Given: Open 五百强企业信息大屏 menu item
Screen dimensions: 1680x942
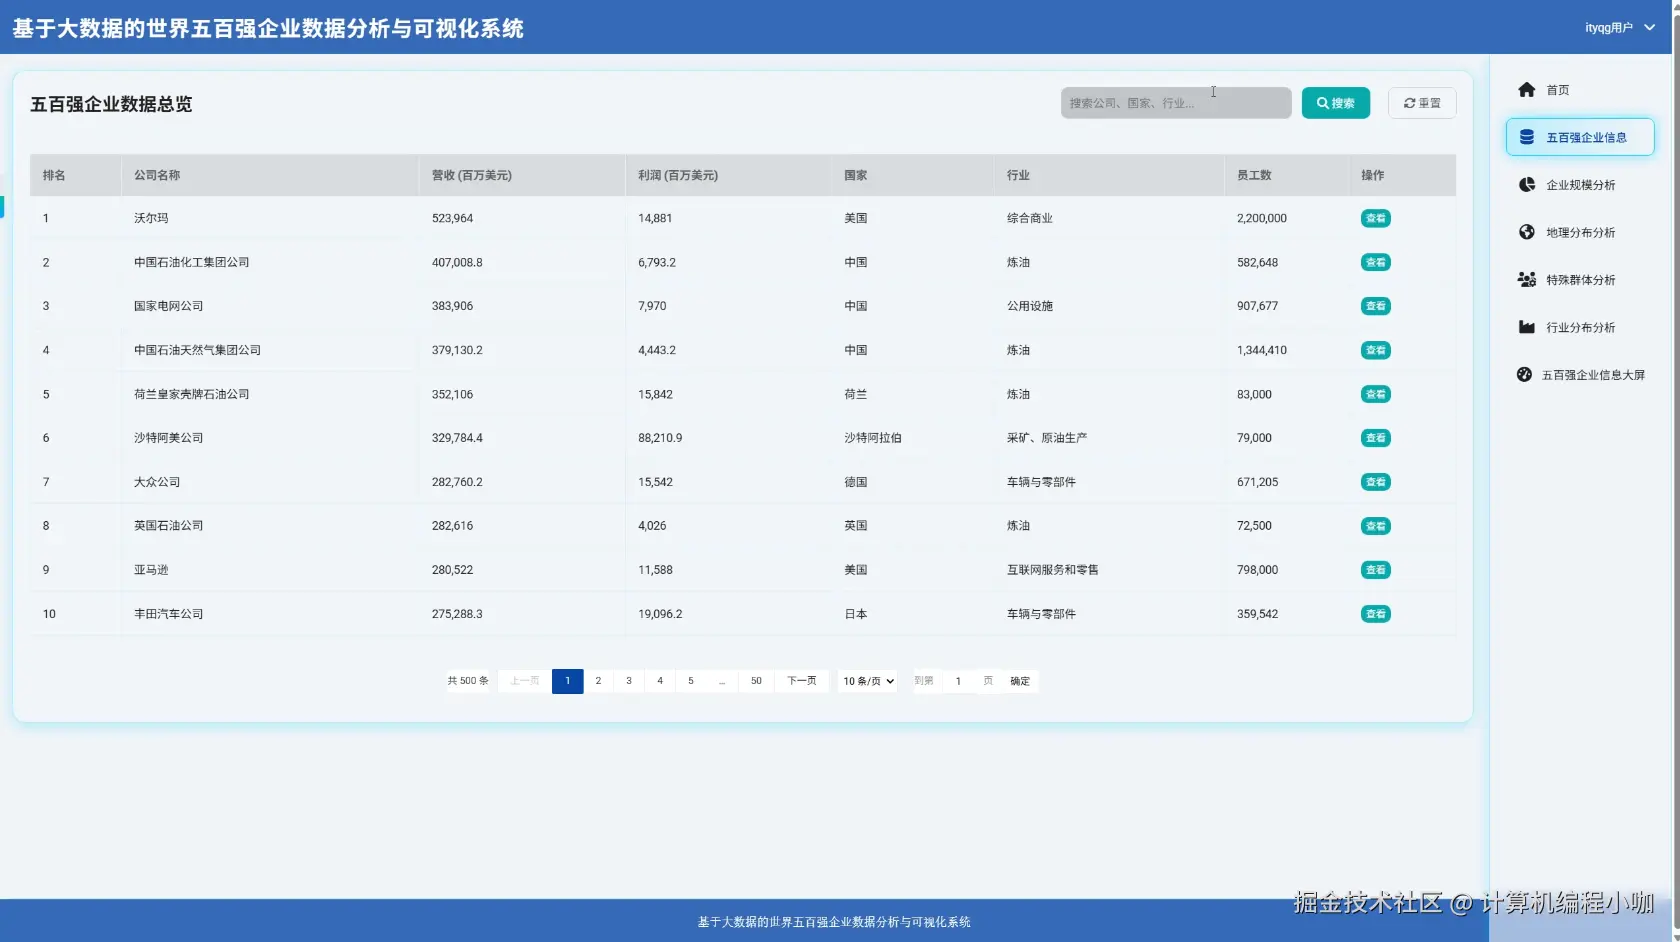Looking at the screenshot, I should point(1580,375).
